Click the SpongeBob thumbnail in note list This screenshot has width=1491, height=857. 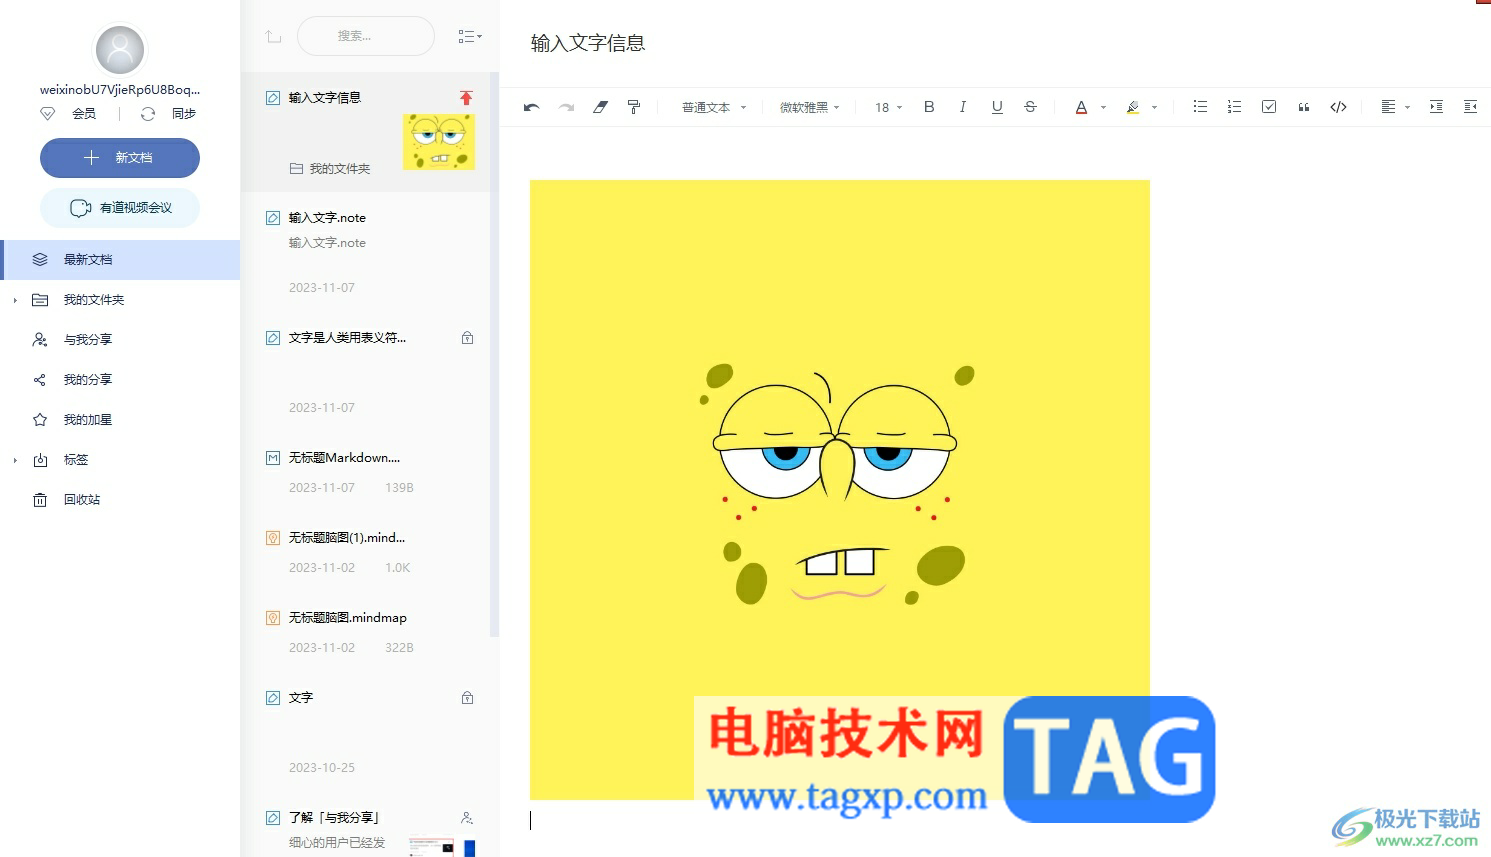pos(439,141)
